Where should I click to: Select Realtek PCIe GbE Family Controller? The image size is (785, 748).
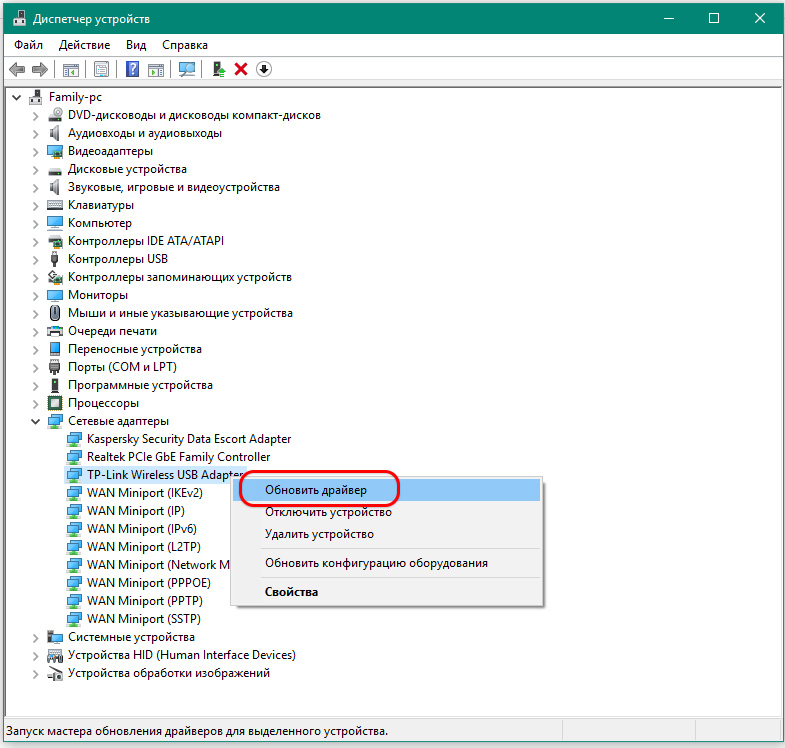(x=178, y=457)
